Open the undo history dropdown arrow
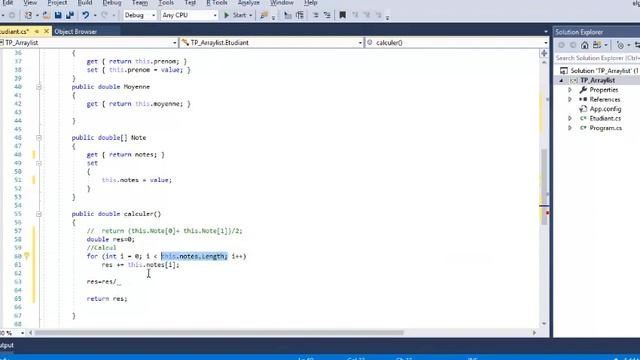This screenshot has width=640, height=360. tap(95, 16)
